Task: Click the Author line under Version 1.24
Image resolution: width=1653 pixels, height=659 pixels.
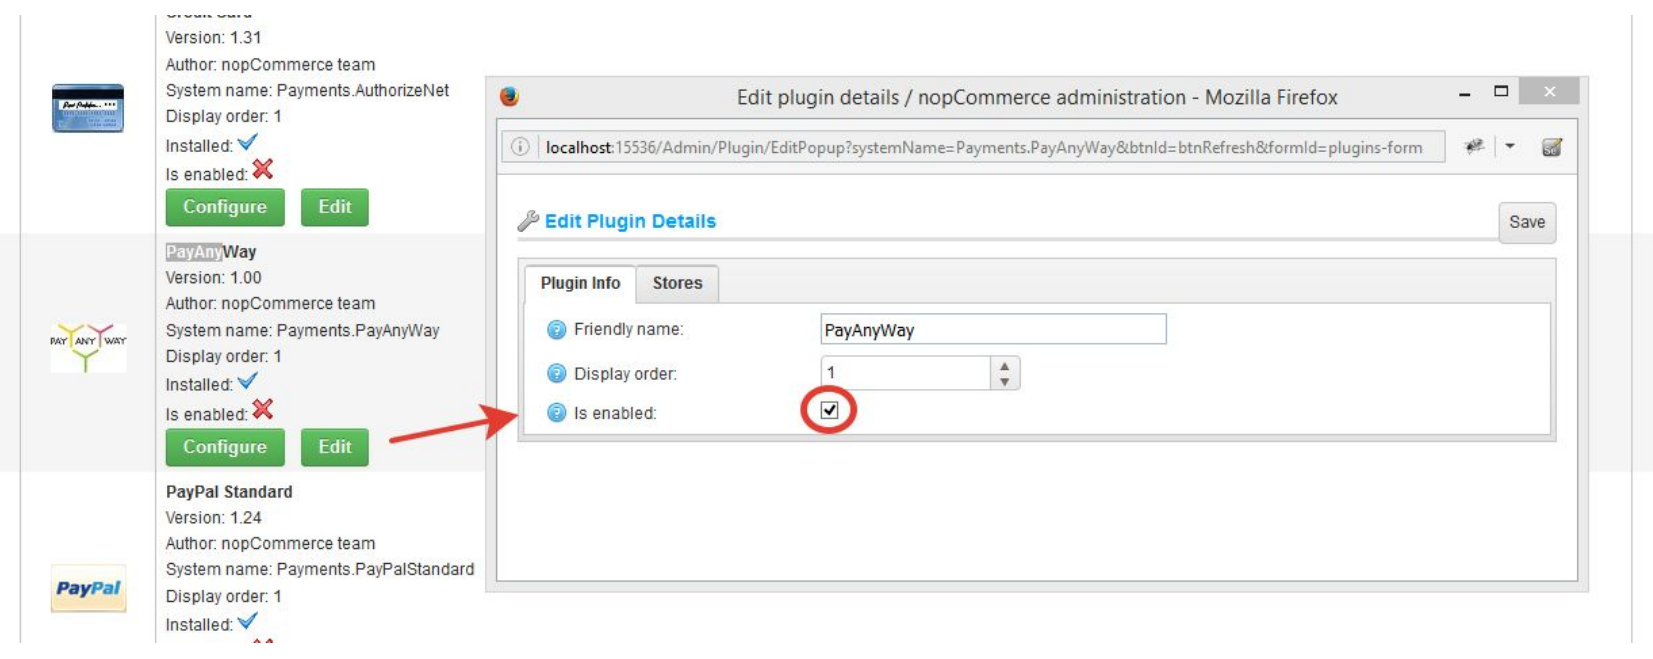Action: pyautogui.click(x=270, y=544)
